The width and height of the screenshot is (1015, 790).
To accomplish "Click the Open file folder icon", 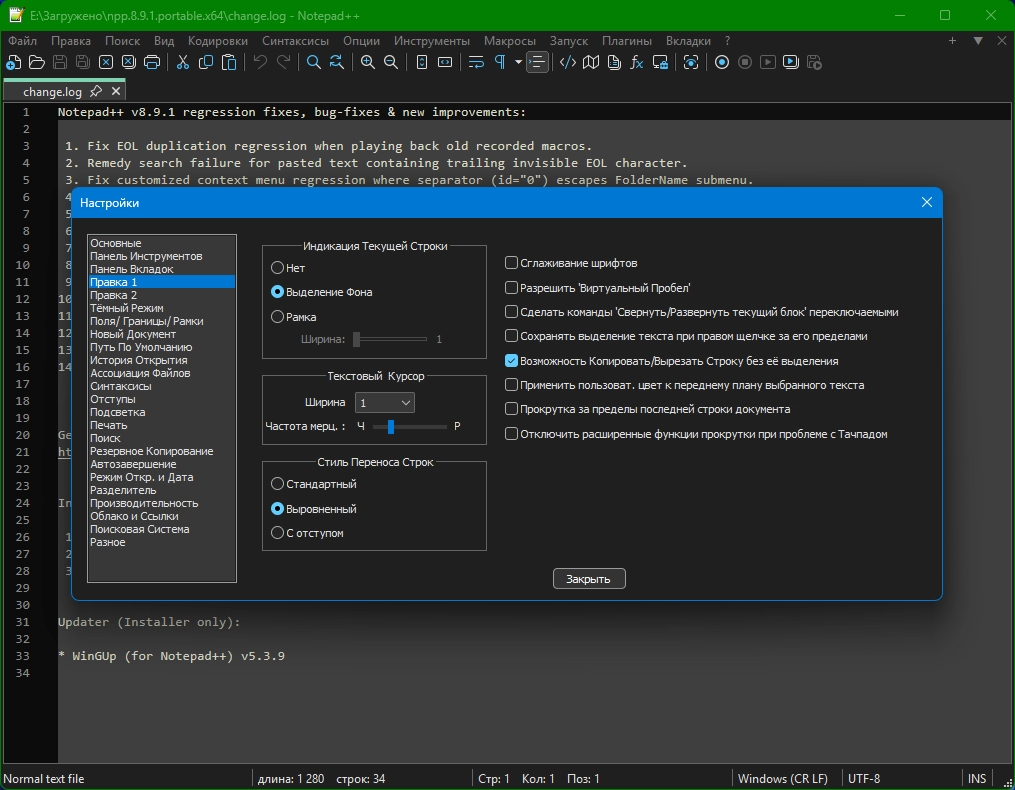I will tap(36, 62).
